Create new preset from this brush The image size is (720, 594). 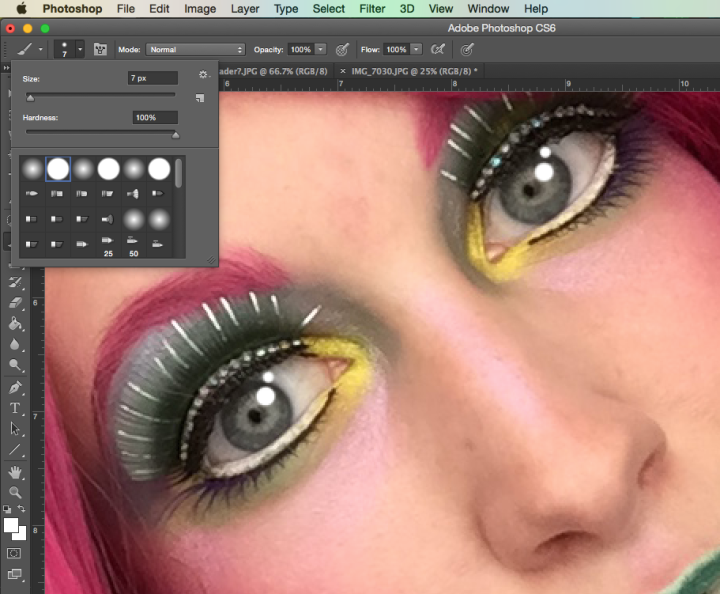pos(200,98)
